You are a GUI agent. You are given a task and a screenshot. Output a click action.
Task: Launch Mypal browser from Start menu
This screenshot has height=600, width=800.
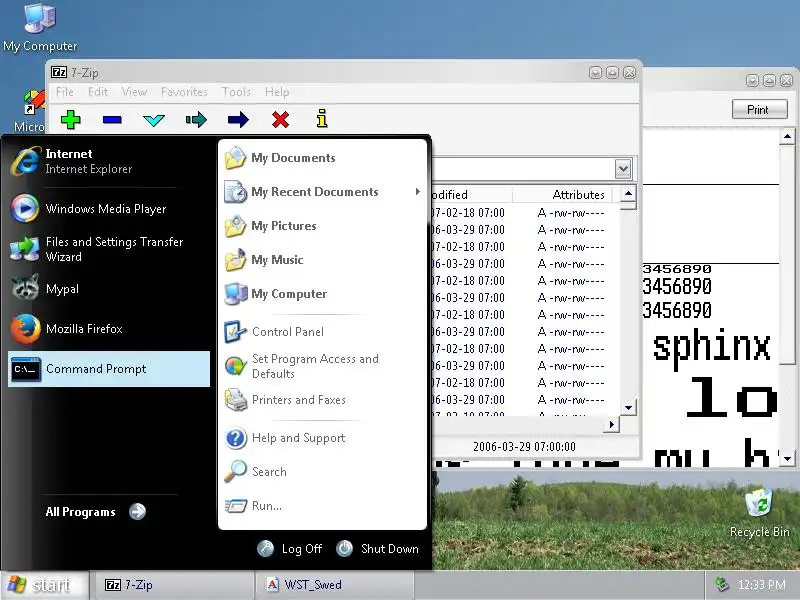109,289
